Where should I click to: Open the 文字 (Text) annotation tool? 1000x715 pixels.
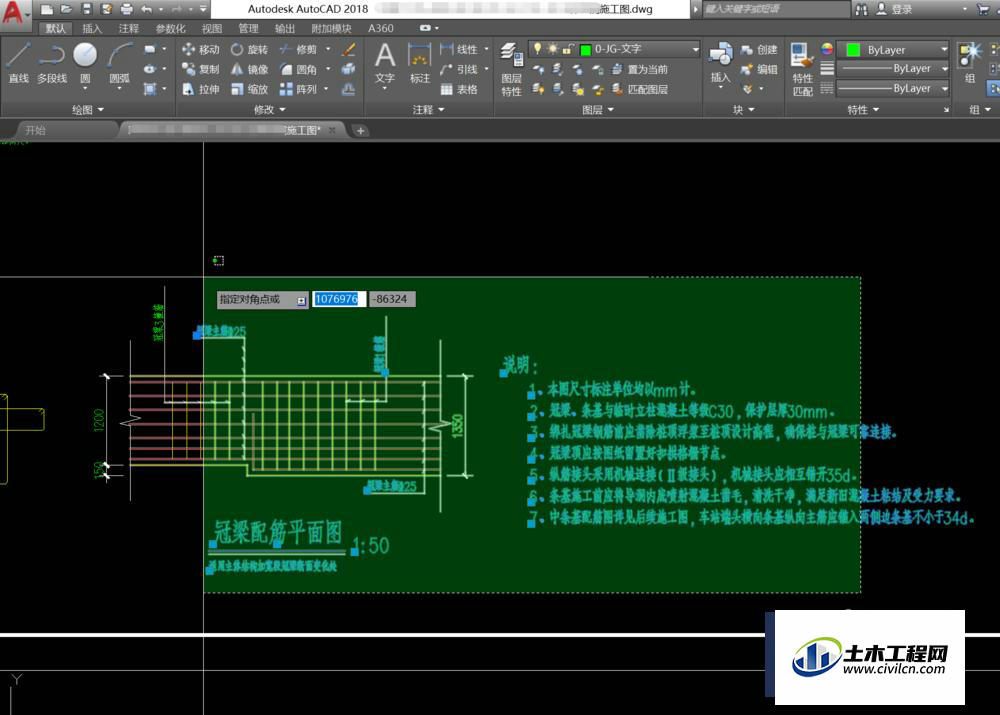click(x=385, y=63)
